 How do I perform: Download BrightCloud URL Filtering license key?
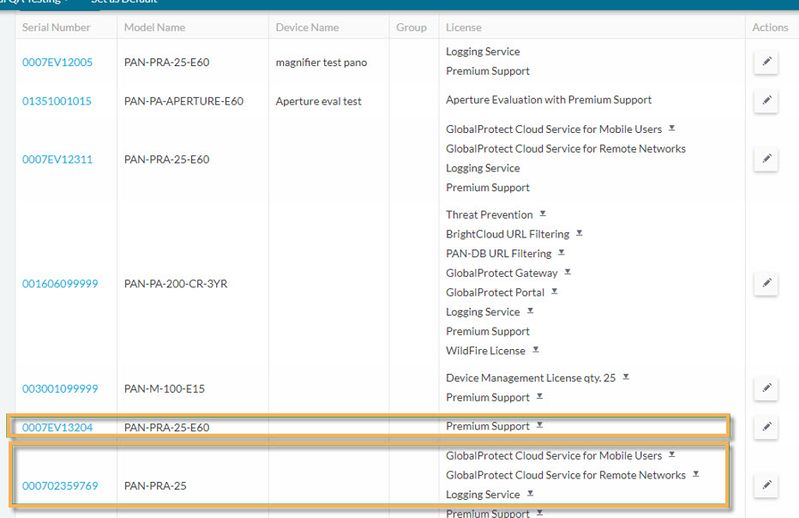pos(579,233)
